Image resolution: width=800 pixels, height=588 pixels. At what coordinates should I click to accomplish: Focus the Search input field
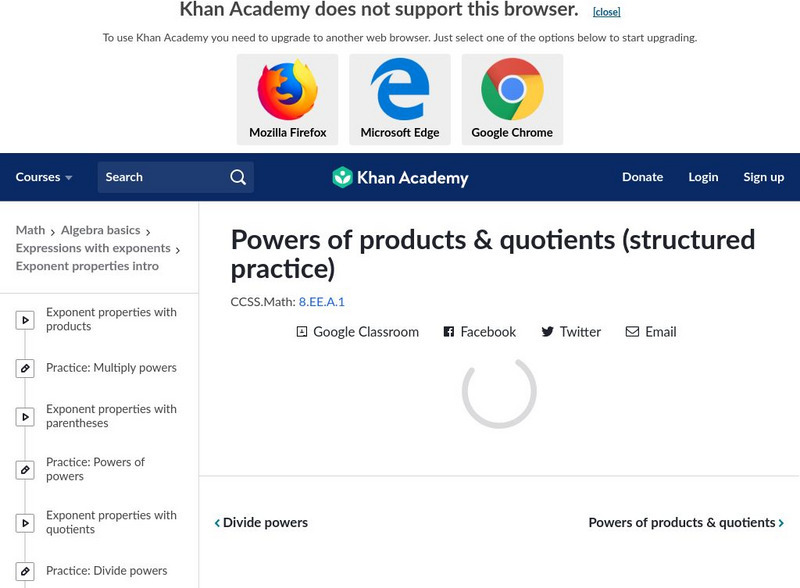160,177
